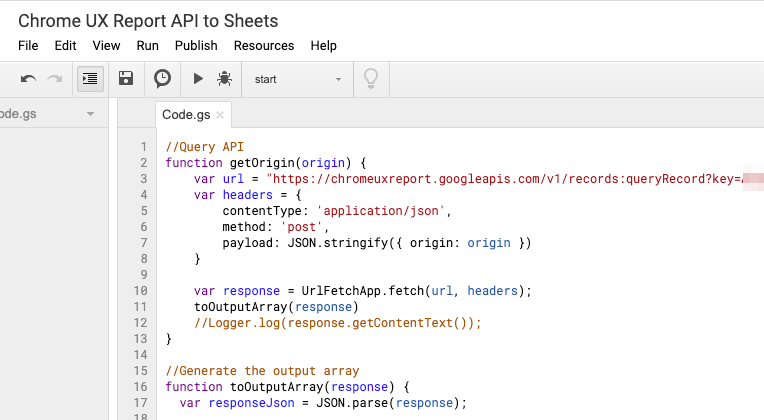Click the getOrigin function name
Viewport: 764px width, 420px height.
click(262, 163)
